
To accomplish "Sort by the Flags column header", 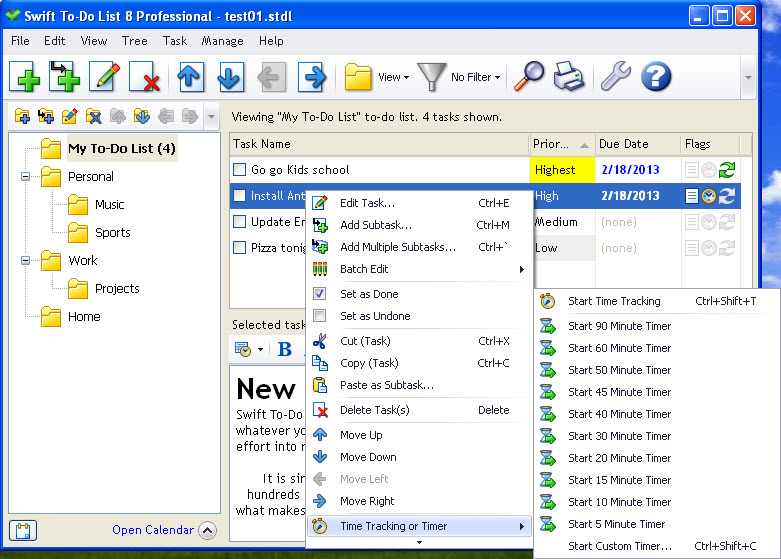I will 710,144.
